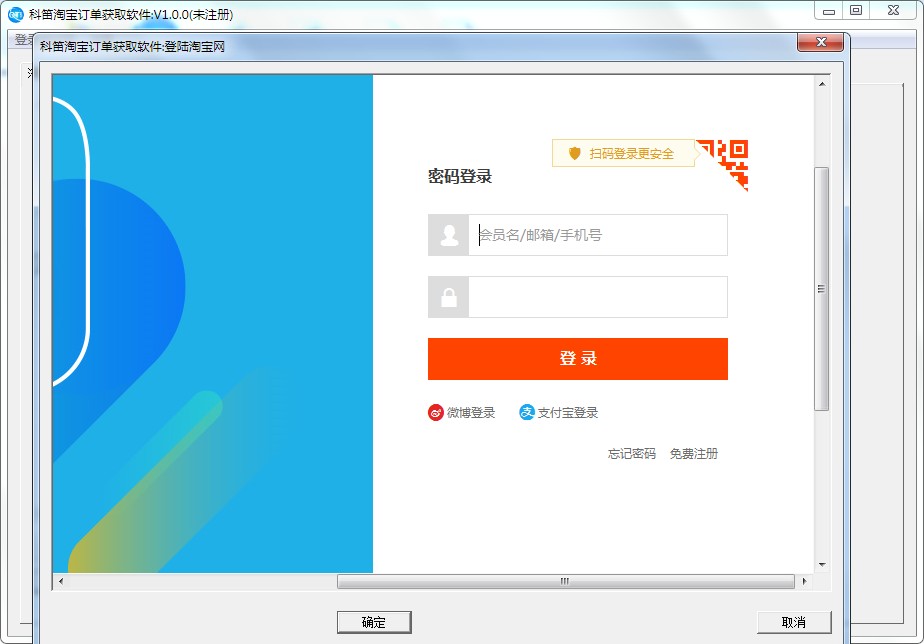Close the main application window

[x=893, y=11]
